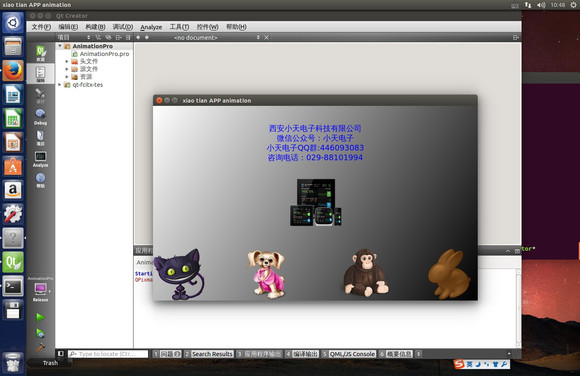This screenshot has width=580, height=376.
Task: Open the project view selector dropdown
Action: (x=74, y=37)
